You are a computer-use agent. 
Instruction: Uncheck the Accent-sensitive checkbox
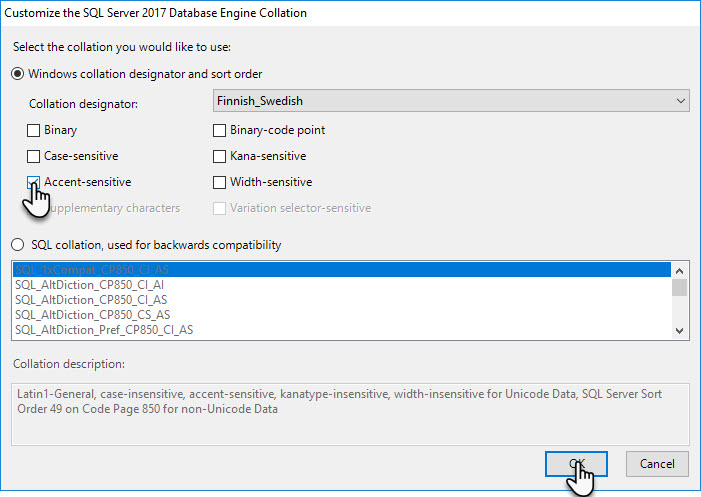(x=34, y=182)
